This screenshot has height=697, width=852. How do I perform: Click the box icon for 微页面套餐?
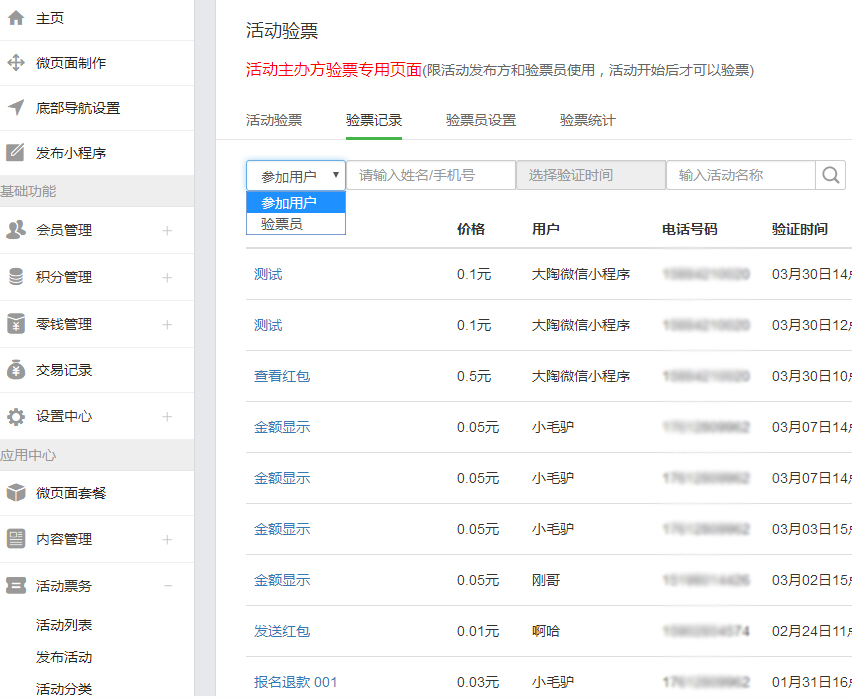point(16,493)
